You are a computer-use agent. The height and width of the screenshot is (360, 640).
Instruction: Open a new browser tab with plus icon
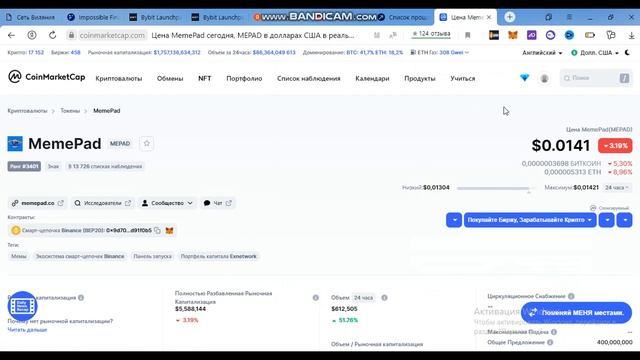pyautogui.click(x=509, y=17)
